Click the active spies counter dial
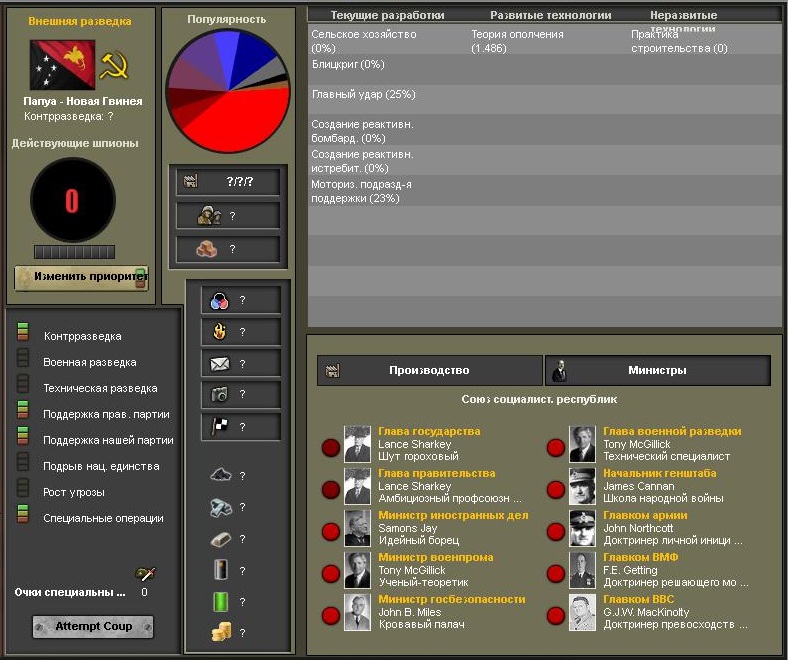 [x=73, y=200]
